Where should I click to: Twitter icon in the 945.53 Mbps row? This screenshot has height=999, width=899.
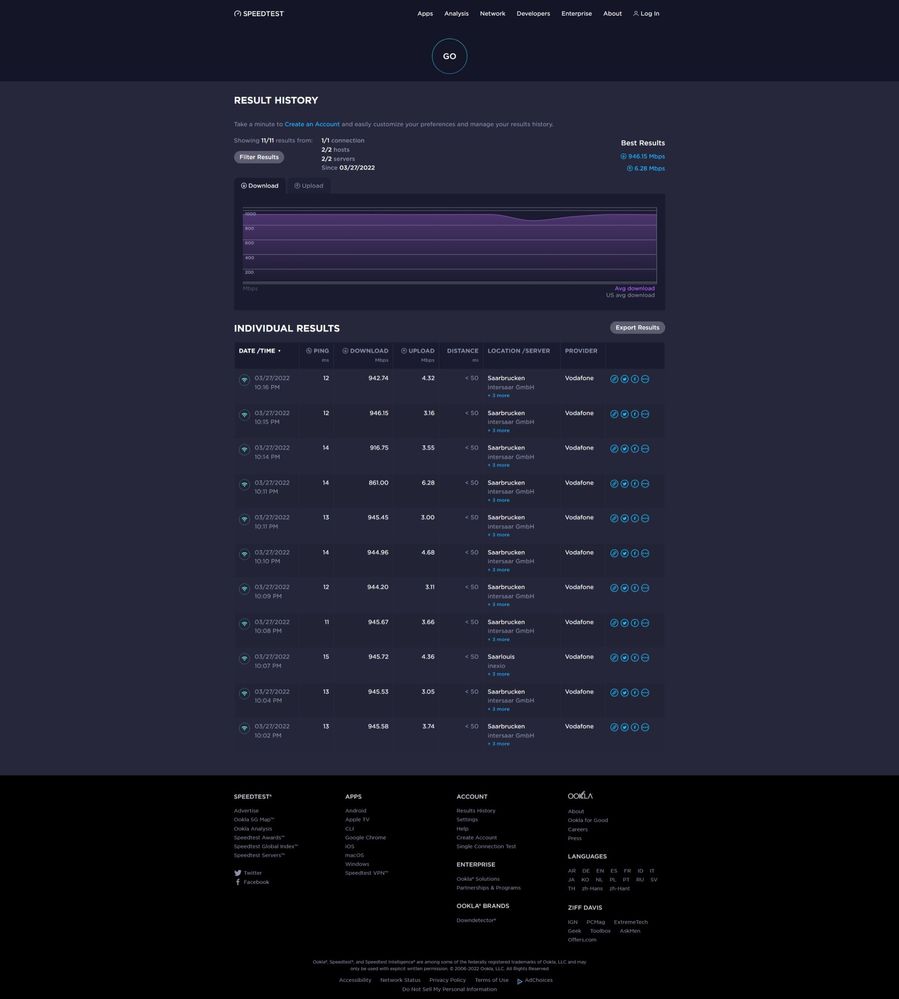tap(624, 693)
